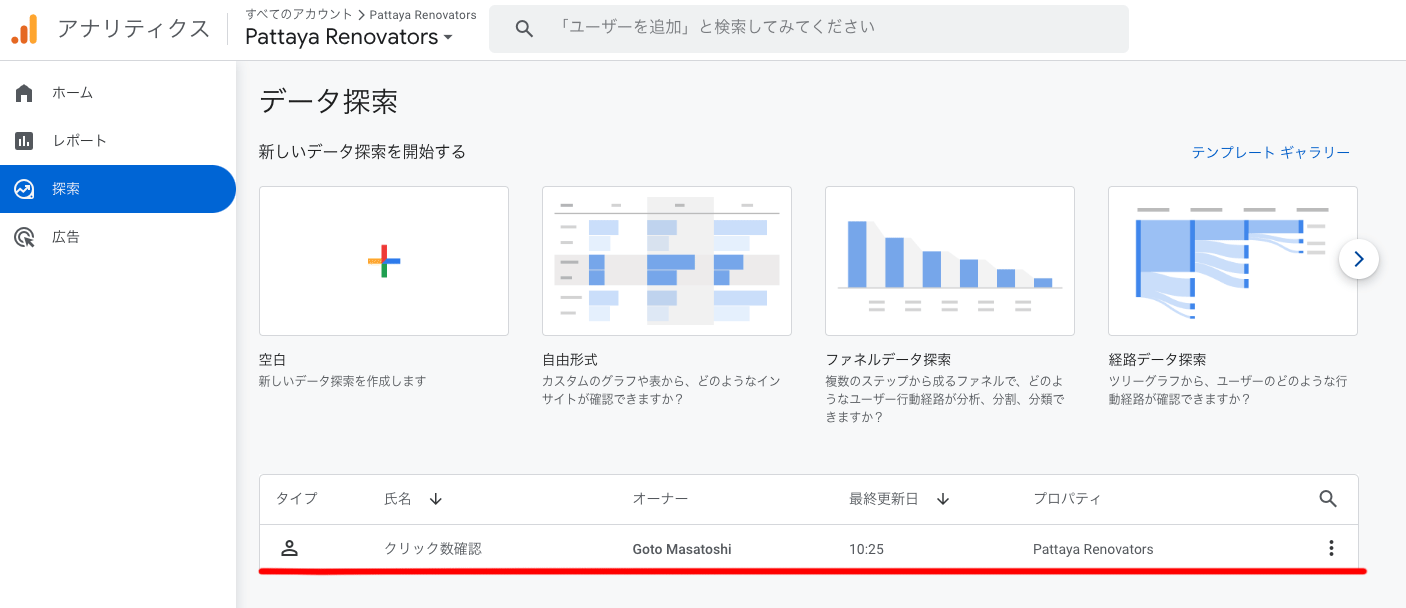Viewport: 1406px width, 608px height.
Task: Select the ファネルデータ探索 template thumbnail
Action: pyautogui.click(x=949, y=261)
